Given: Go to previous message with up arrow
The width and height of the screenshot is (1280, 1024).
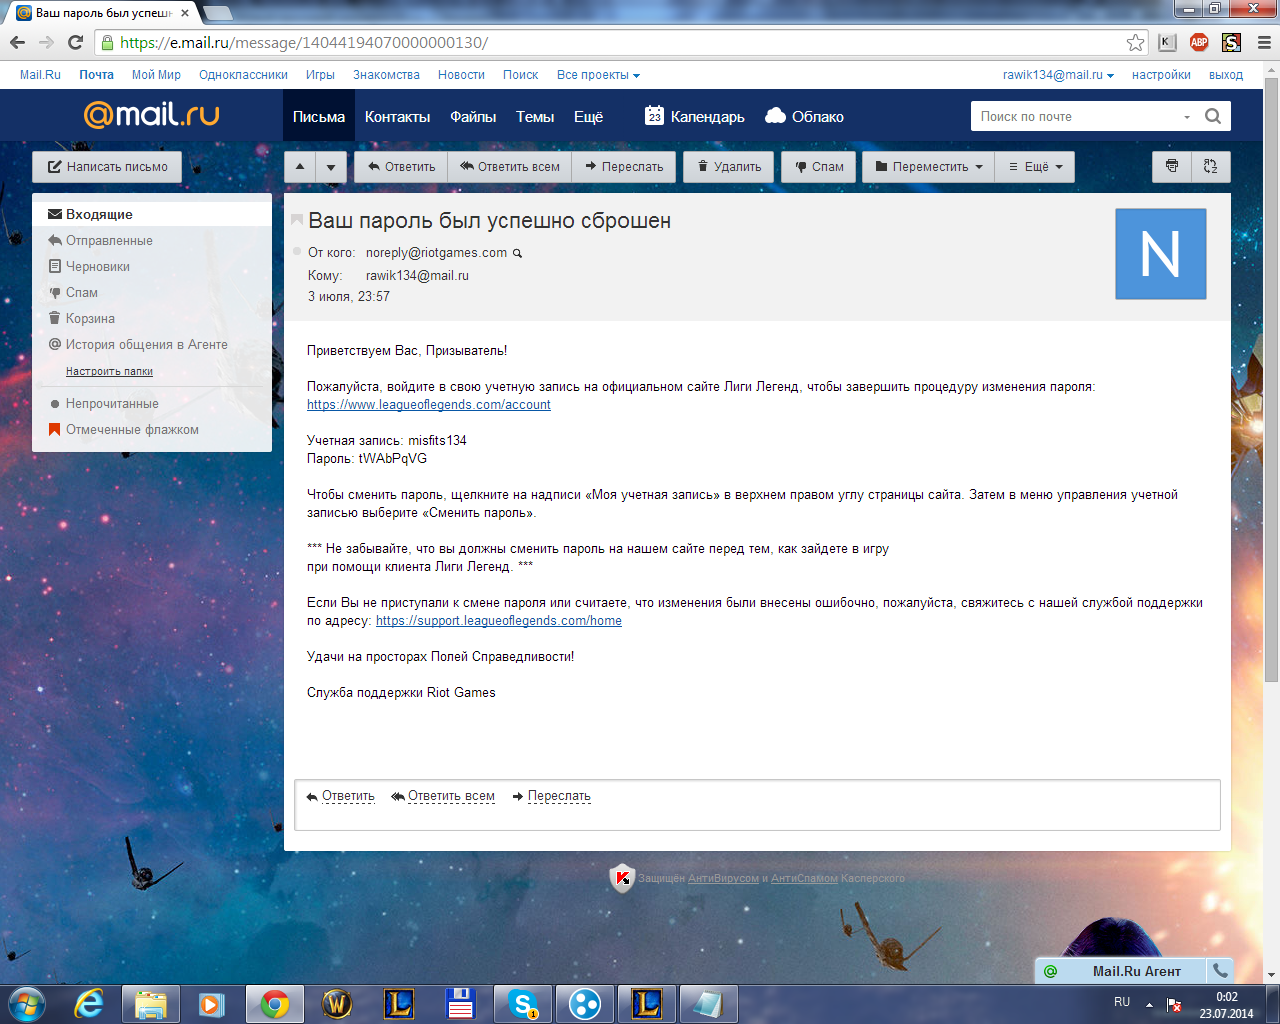Looking at the screenshot, I should click(x=300, y=167).
